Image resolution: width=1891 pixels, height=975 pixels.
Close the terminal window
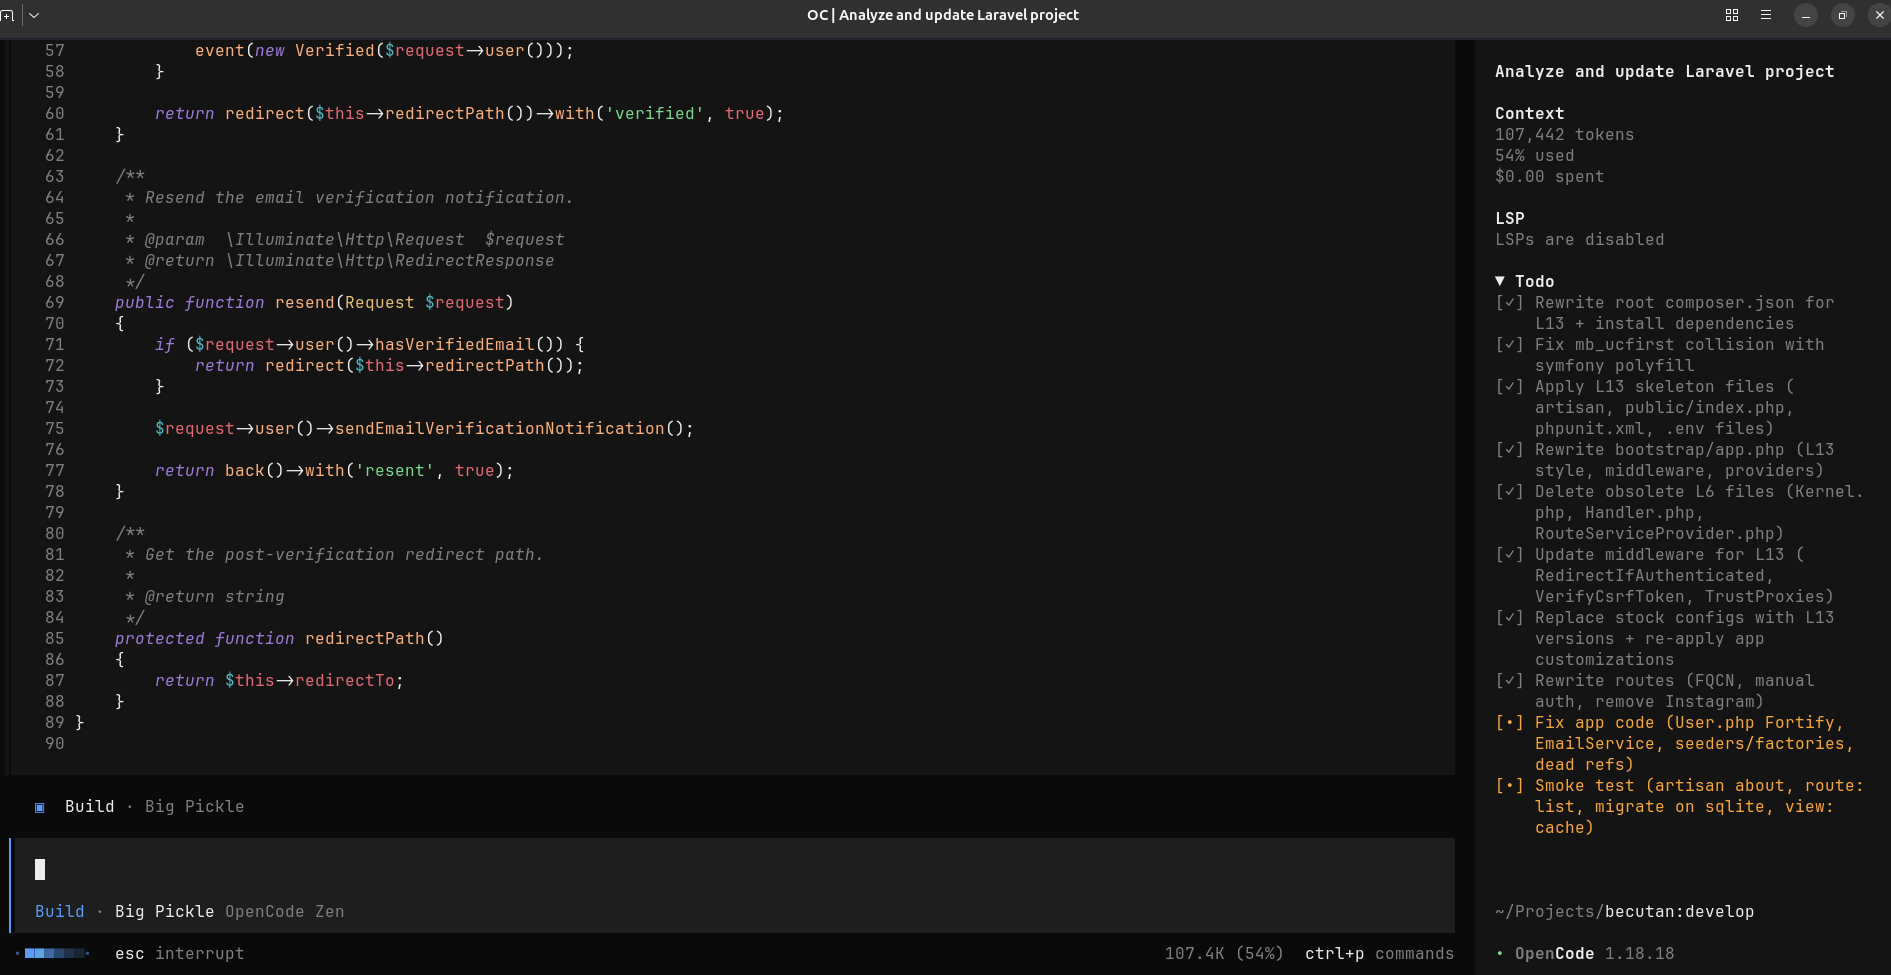(1879, 15)
